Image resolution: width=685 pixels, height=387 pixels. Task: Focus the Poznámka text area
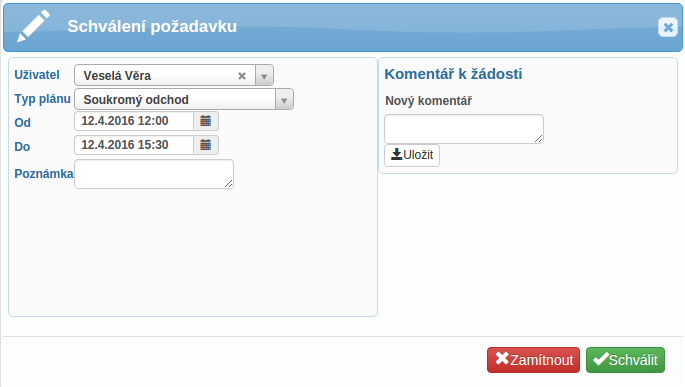pos(154,174)
